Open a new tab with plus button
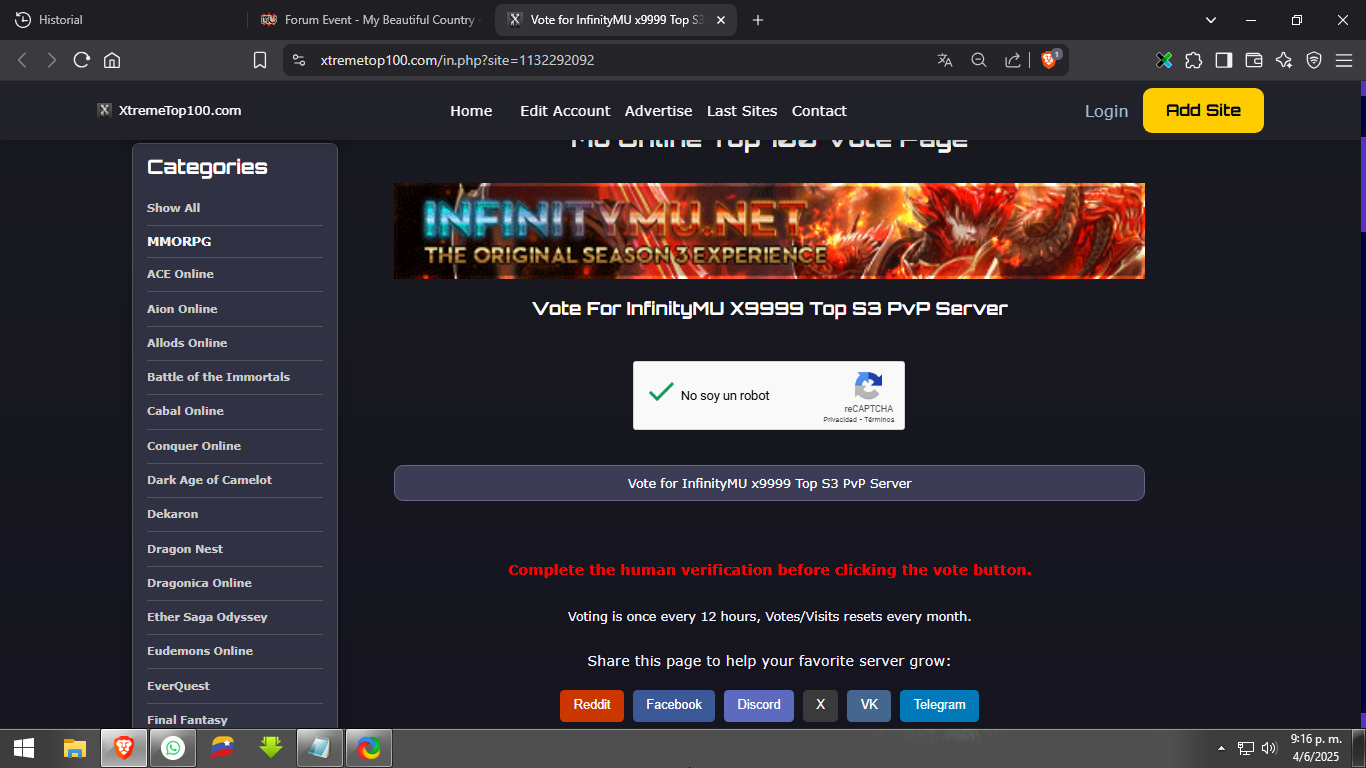 758,20
